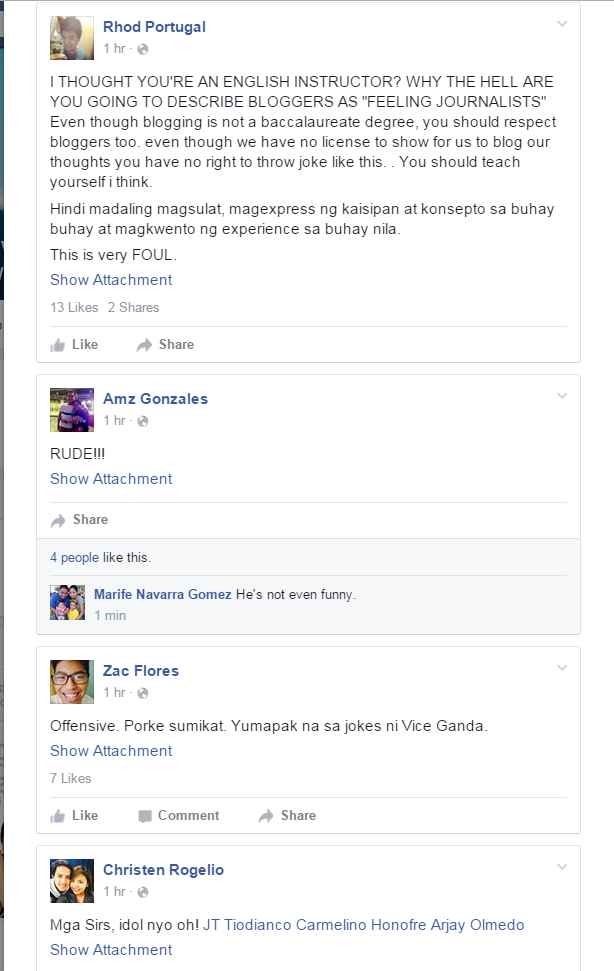Image resolution: width=614 pixels, height=971 pixels.
Task: Click Christen Rogelio's profile picture
Action: point(72,881)
